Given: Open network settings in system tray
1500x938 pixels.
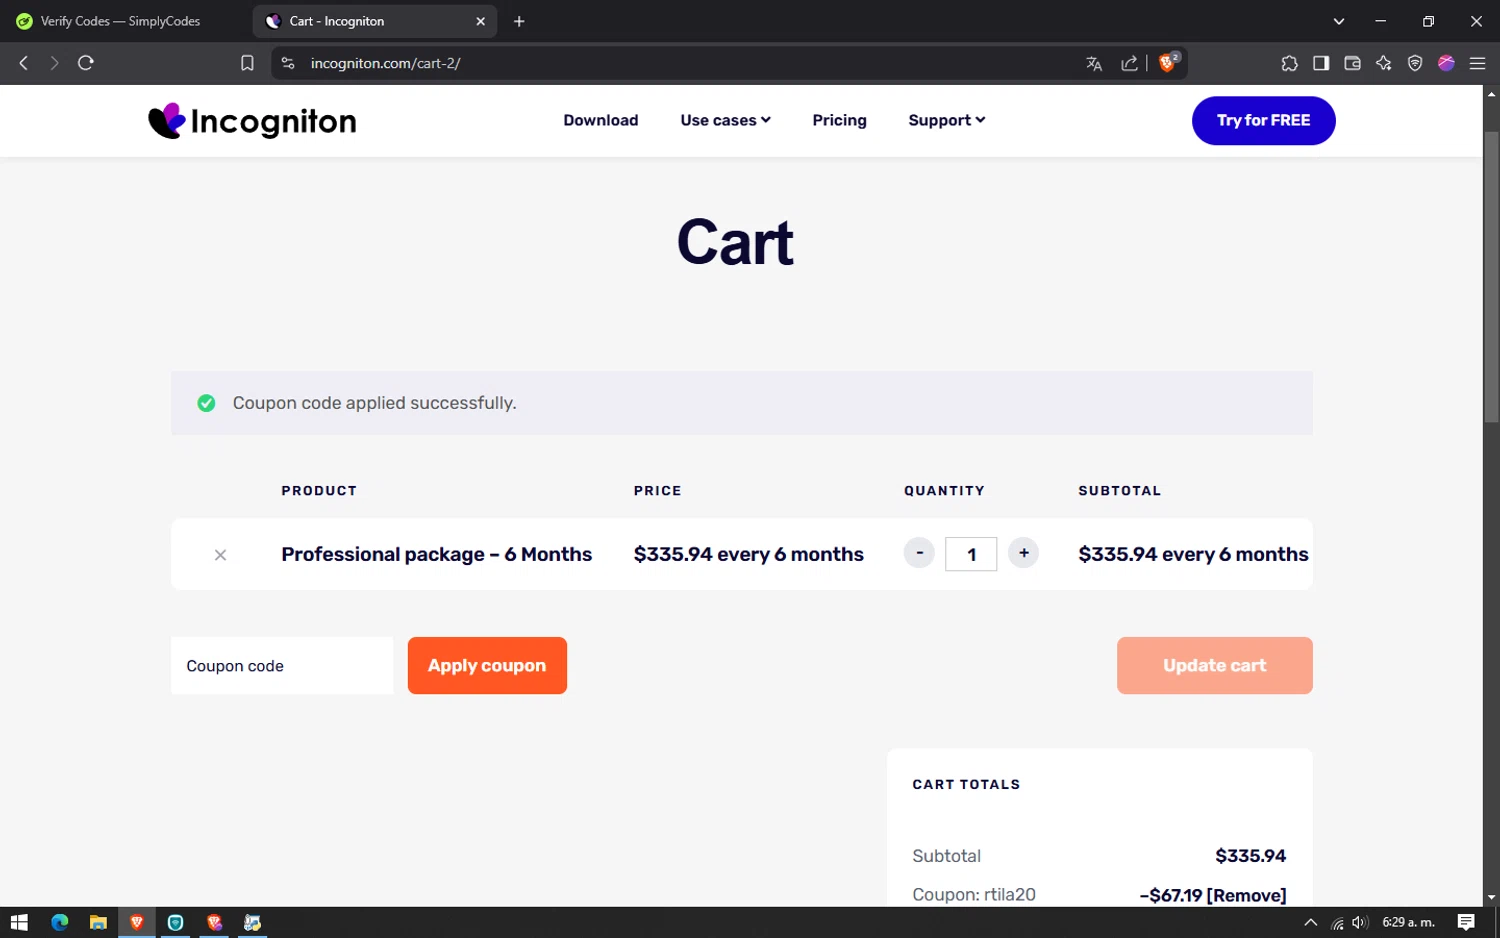Looking at the screenshot, I should pos(1337,923).
